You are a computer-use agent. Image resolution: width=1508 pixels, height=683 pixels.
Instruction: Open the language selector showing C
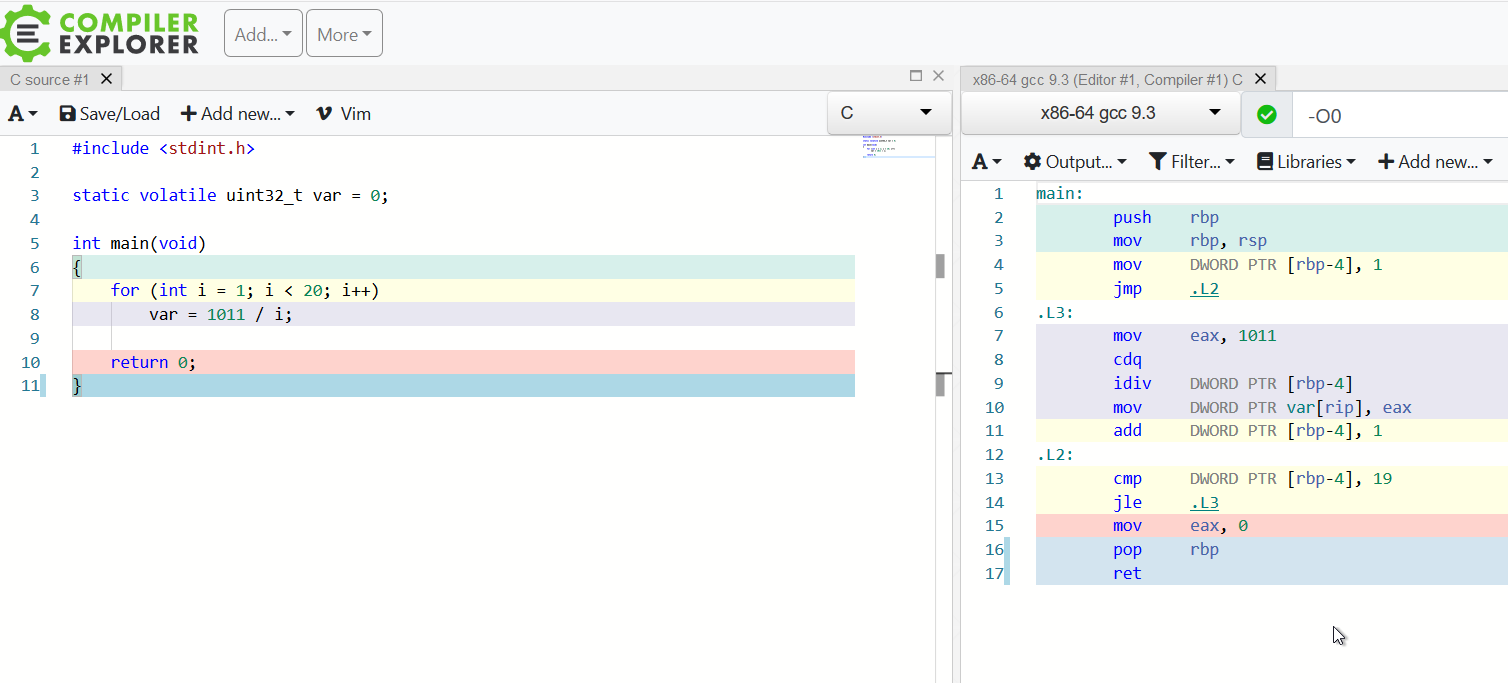tap(888, 113)
